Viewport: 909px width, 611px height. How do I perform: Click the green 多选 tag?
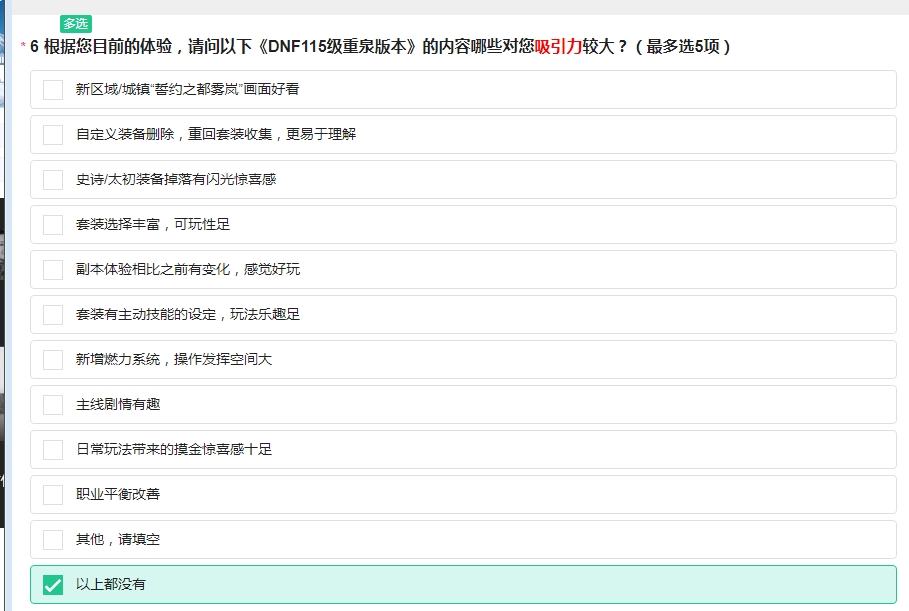pyautogui.click(x=76, y=24)
